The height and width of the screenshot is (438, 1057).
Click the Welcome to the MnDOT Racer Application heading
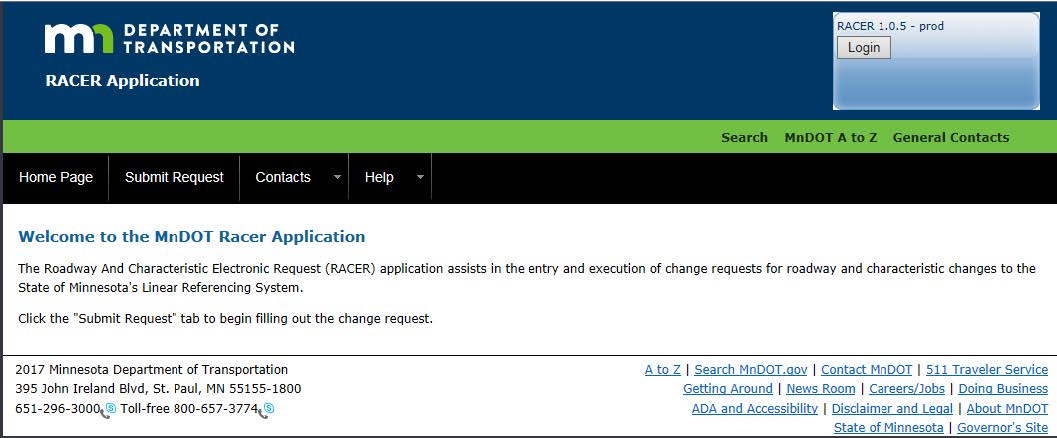192,237
